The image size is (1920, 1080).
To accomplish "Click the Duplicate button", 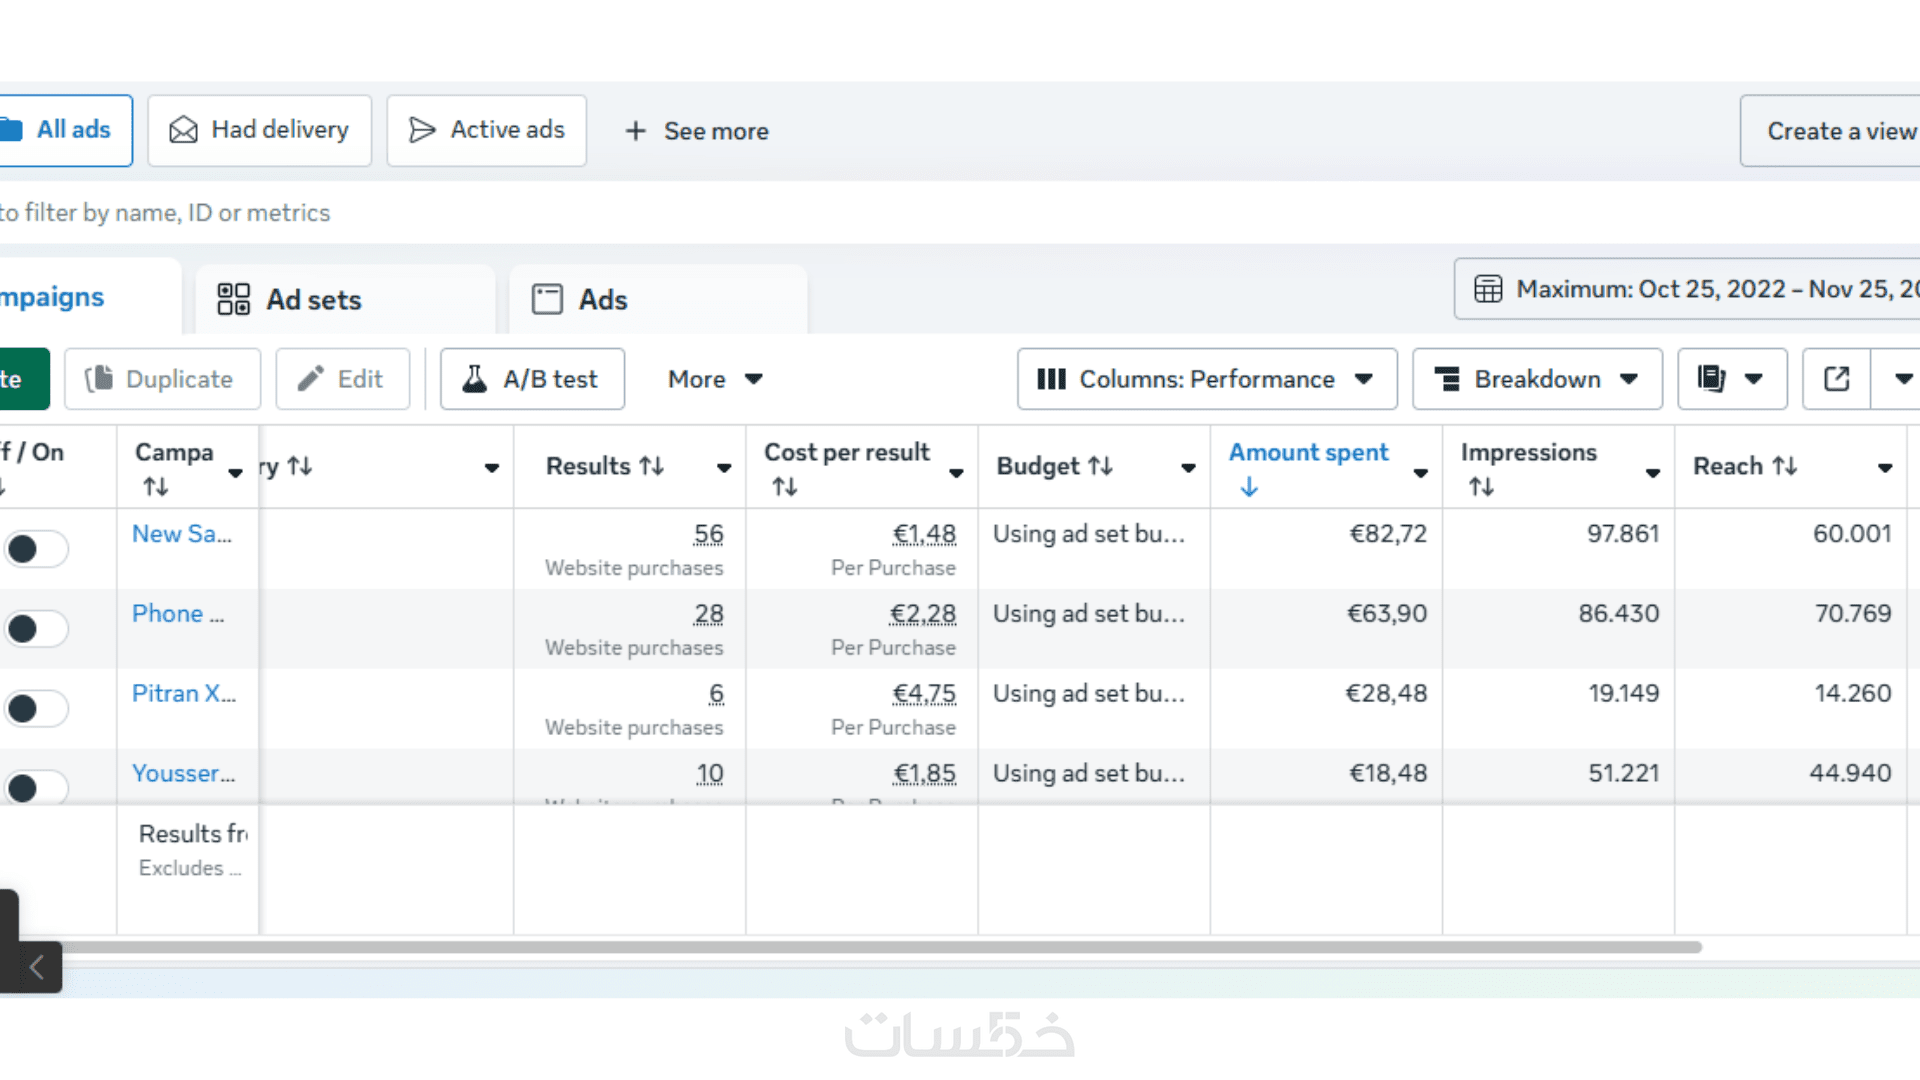I will pos(162,379).
